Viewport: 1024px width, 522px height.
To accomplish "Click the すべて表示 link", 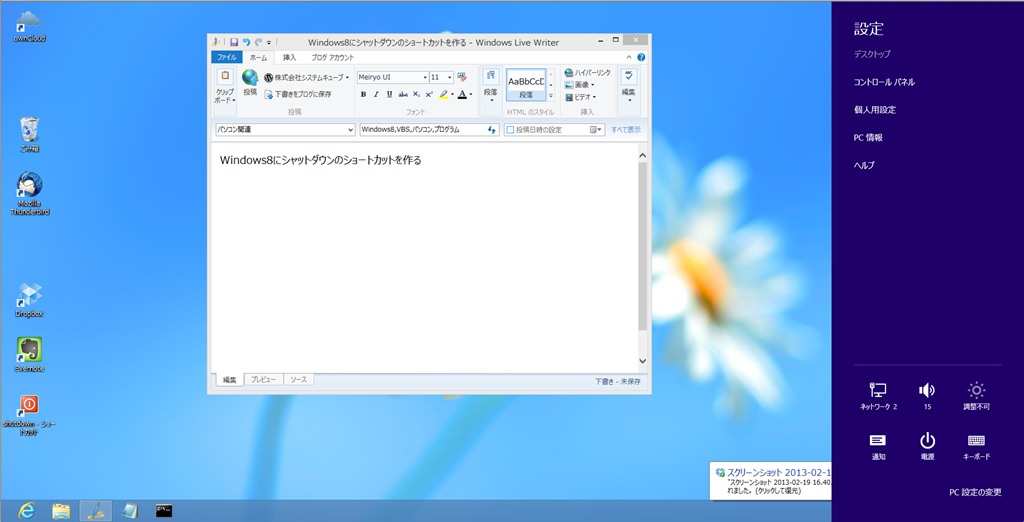I will (626, 130).
